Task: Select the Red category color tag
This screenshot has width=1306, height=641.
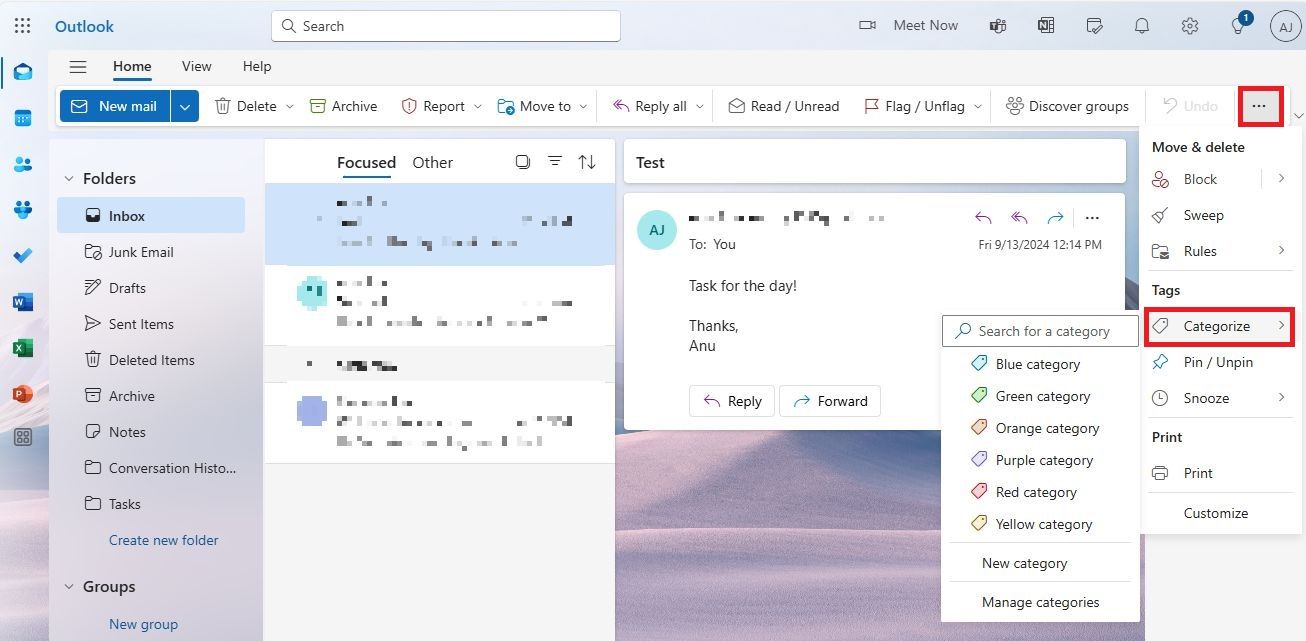Action: (1036, 491)
